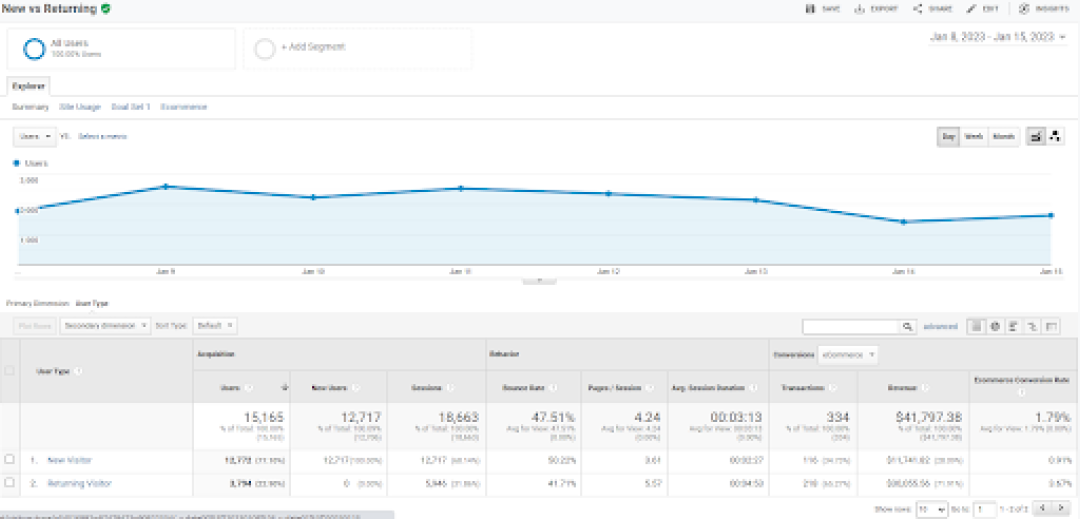Viewport: 1080px width, 519px height.
Task: Expand the Secondary dimension dropdown
Action: 105,325
